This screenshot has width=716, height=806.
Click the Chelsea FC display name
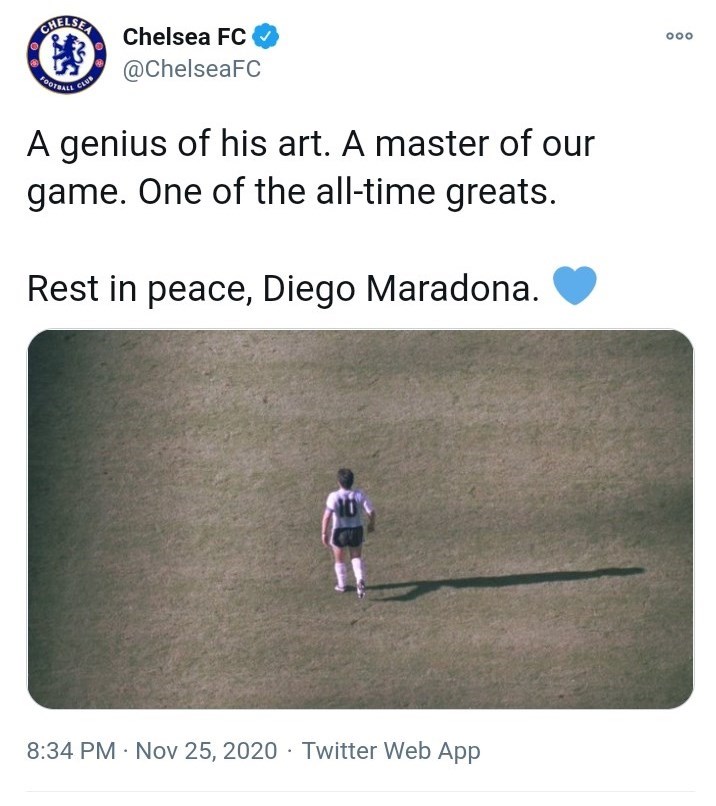(x=184, y=38)
